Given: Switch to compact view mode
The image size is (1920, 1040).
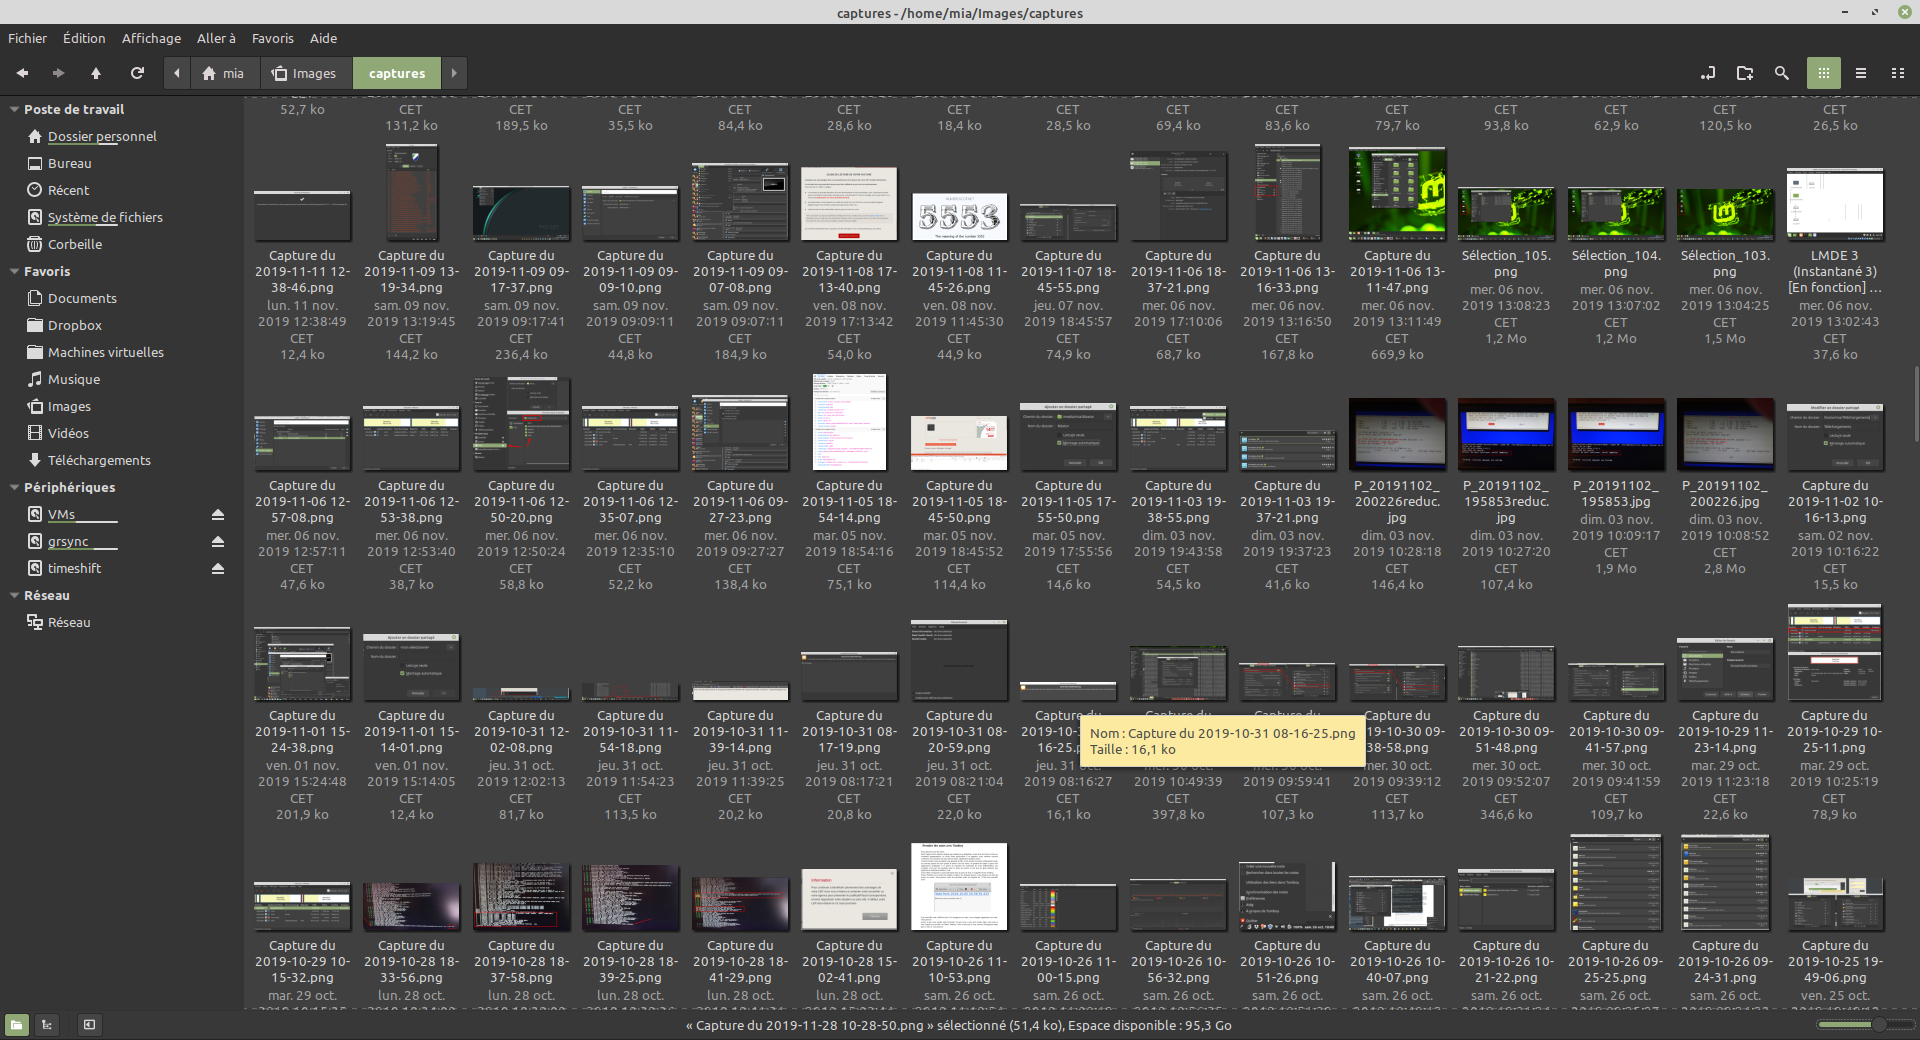Looking at the screenshot, I should coord(1897,73).
